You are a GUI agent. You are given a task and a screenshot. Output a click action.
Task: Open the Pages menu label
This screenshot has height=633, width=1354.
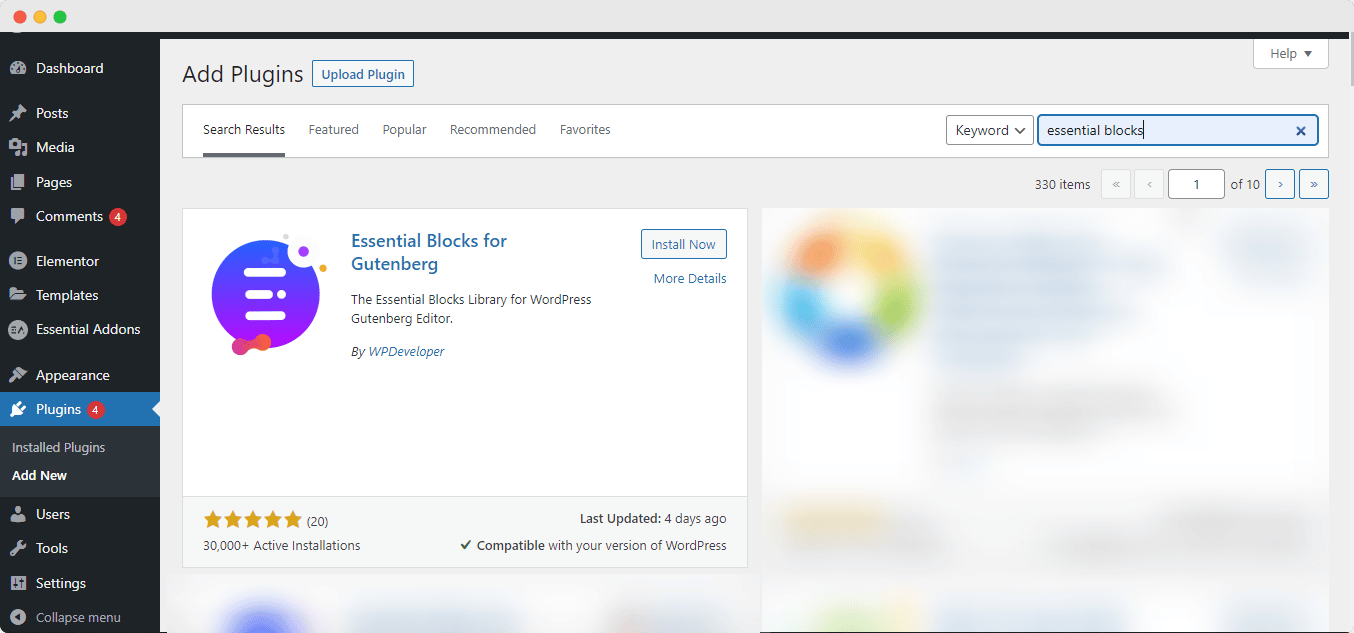coord(54,182)
